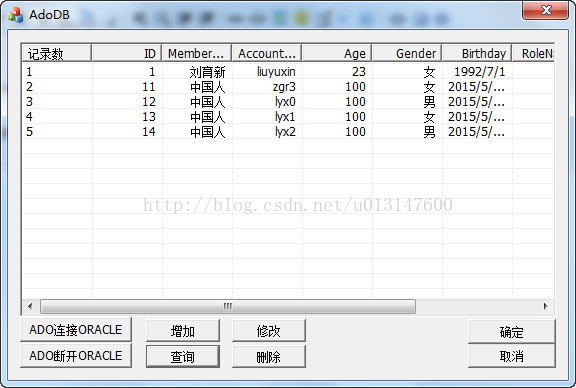Viewport: 576px width, 388px height.
Task: Click the Gender column header
Action: tap(407, 53)
